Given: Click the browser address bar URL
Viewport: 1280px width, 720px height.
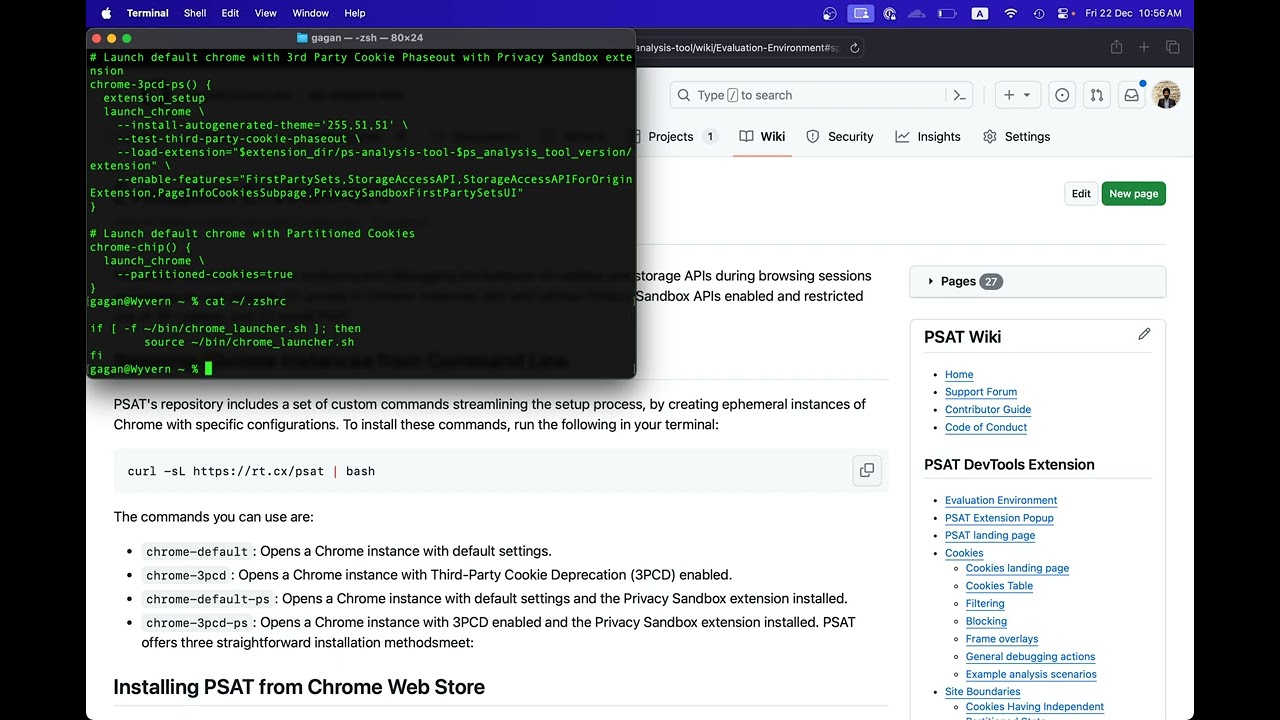Looking at the screenshot, I should click(x=737, y=47).
